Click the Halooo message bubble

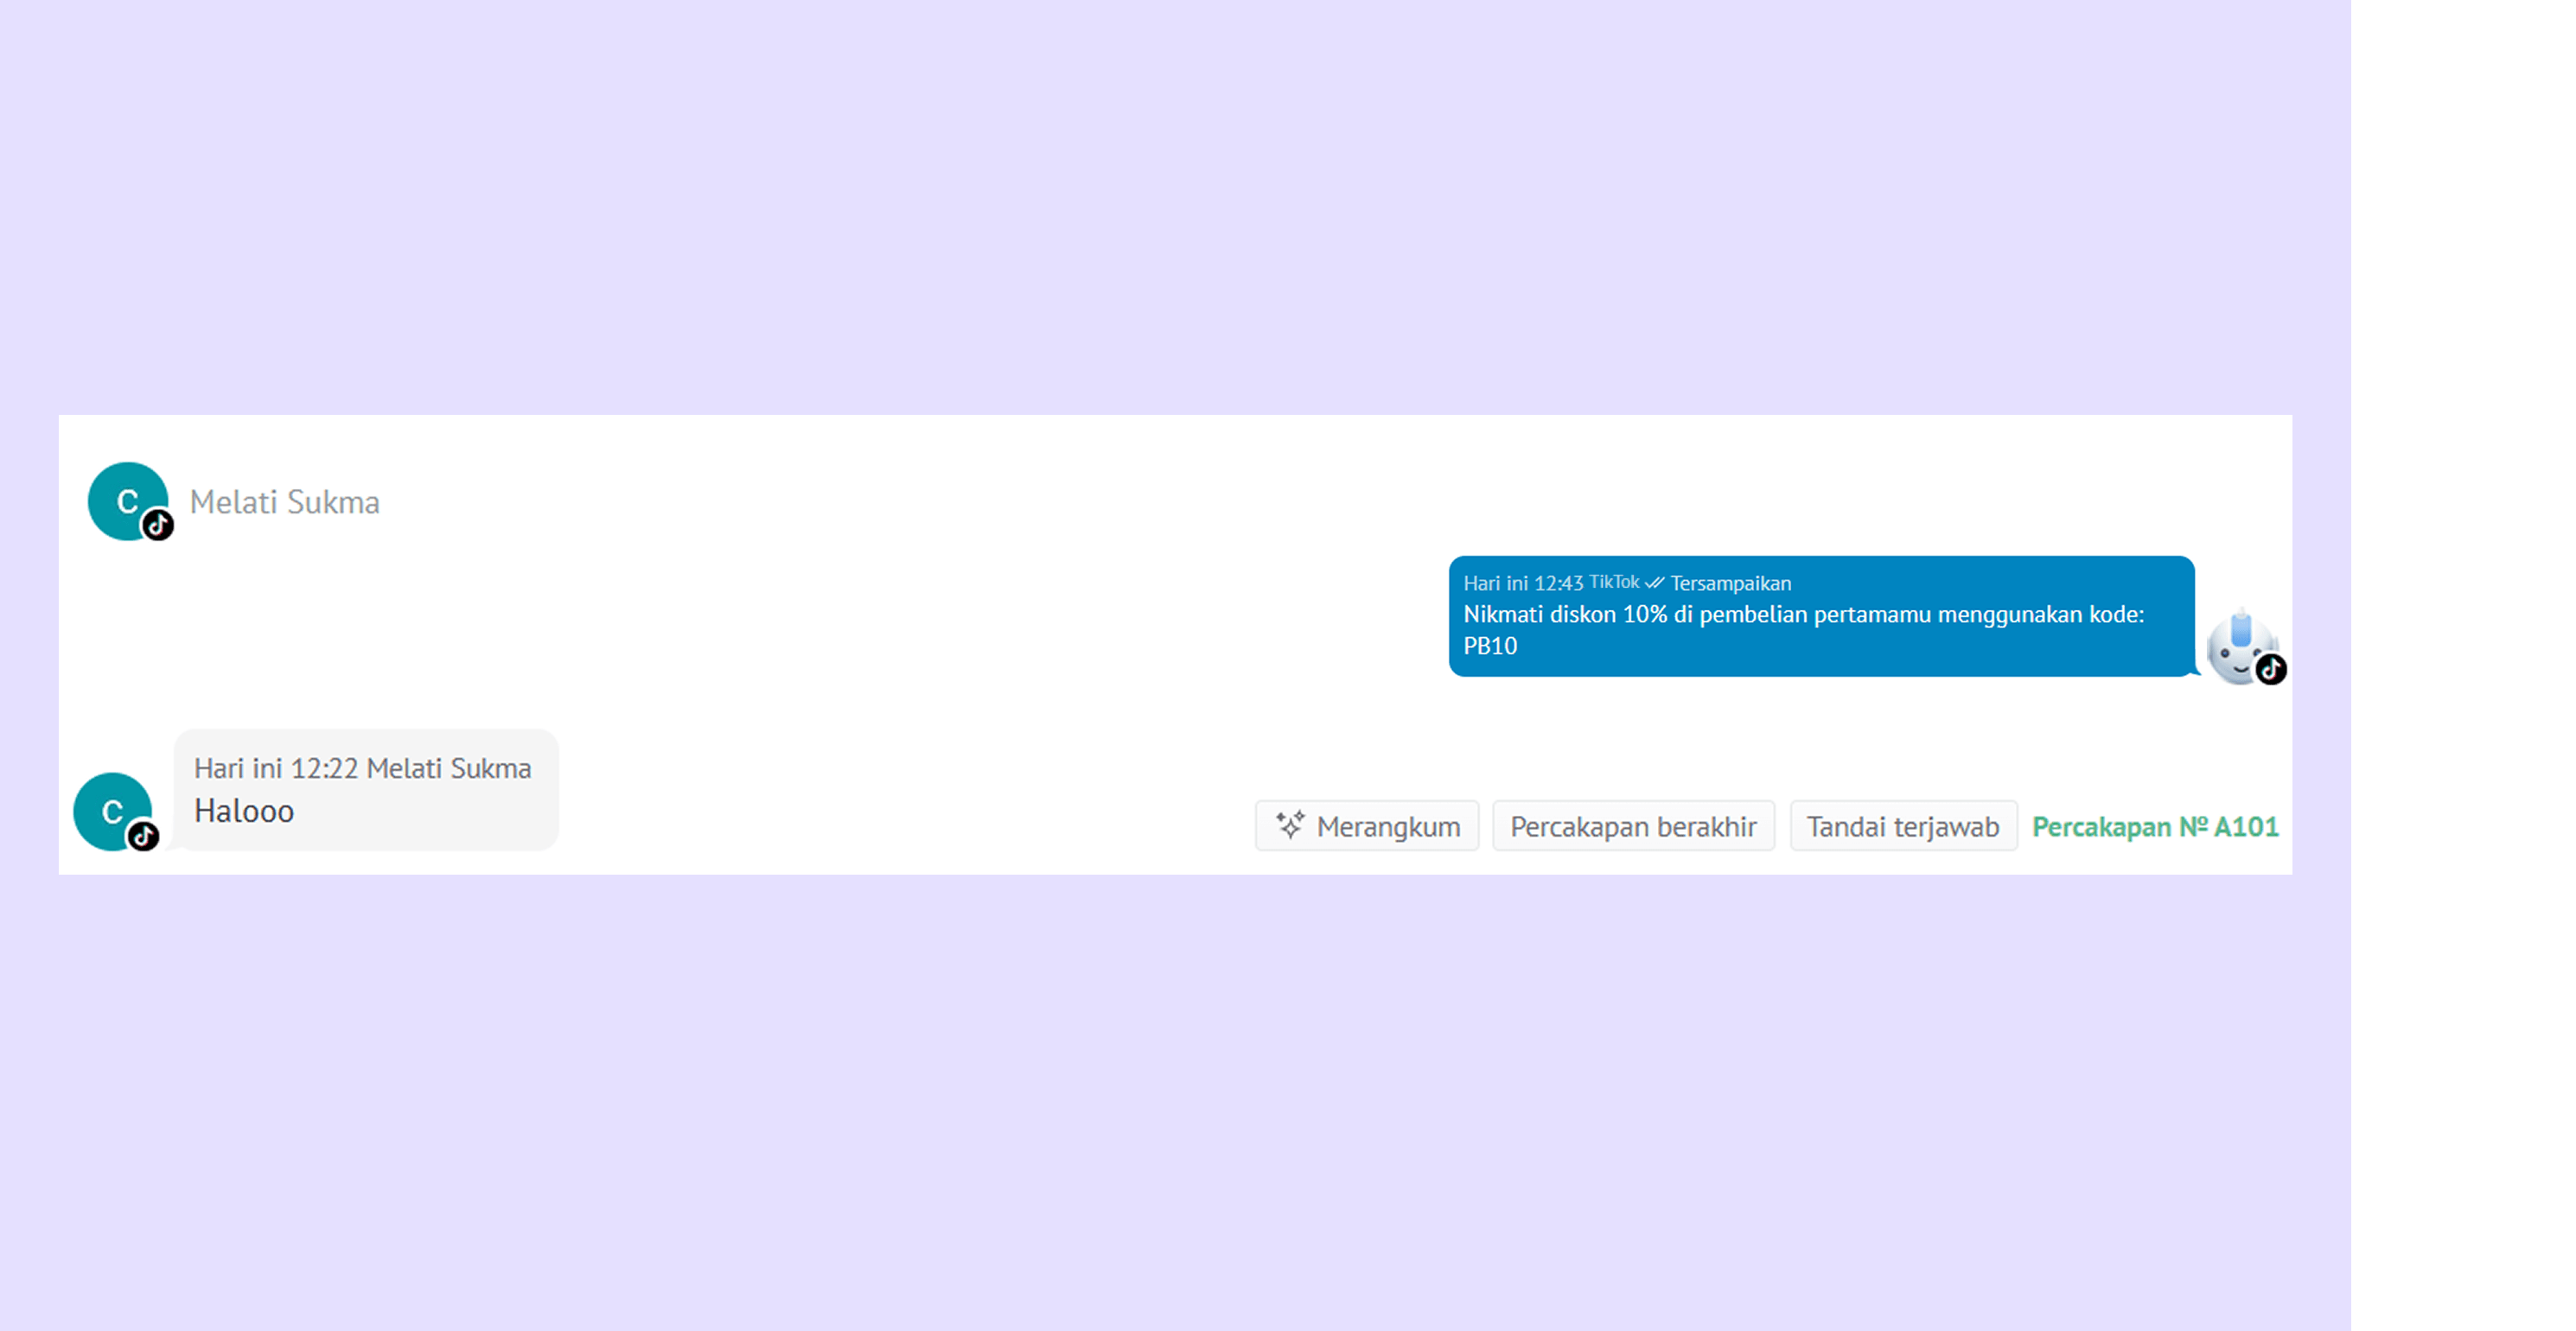pyautogui.click(x=366, y=789)
